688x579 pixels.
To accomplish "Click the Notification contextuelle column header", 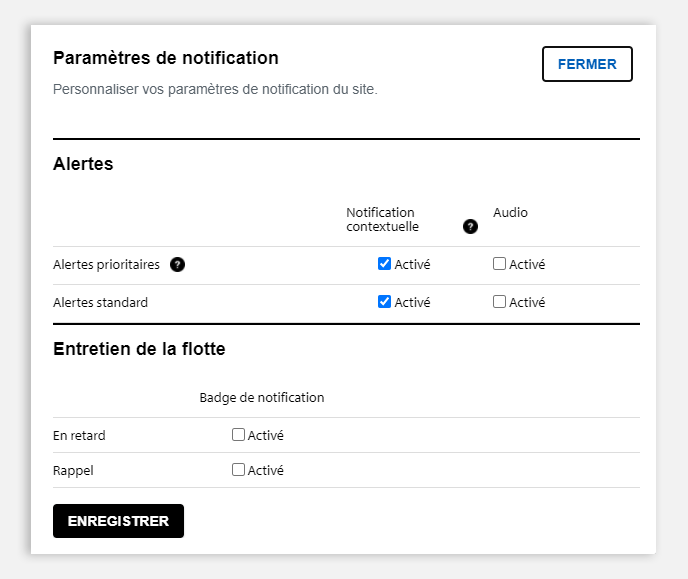I will pyautogui.click(x=383, y=219).
